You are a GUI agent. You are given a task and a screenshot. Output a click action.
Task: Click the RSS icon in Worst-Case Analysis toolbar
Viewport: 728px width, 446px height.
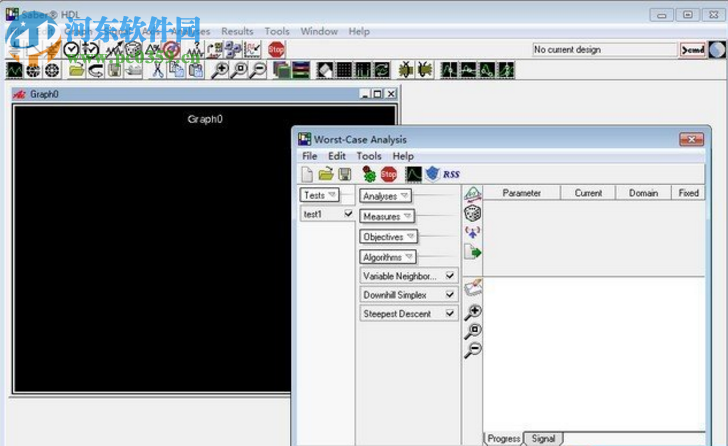(x=451, y=175)
